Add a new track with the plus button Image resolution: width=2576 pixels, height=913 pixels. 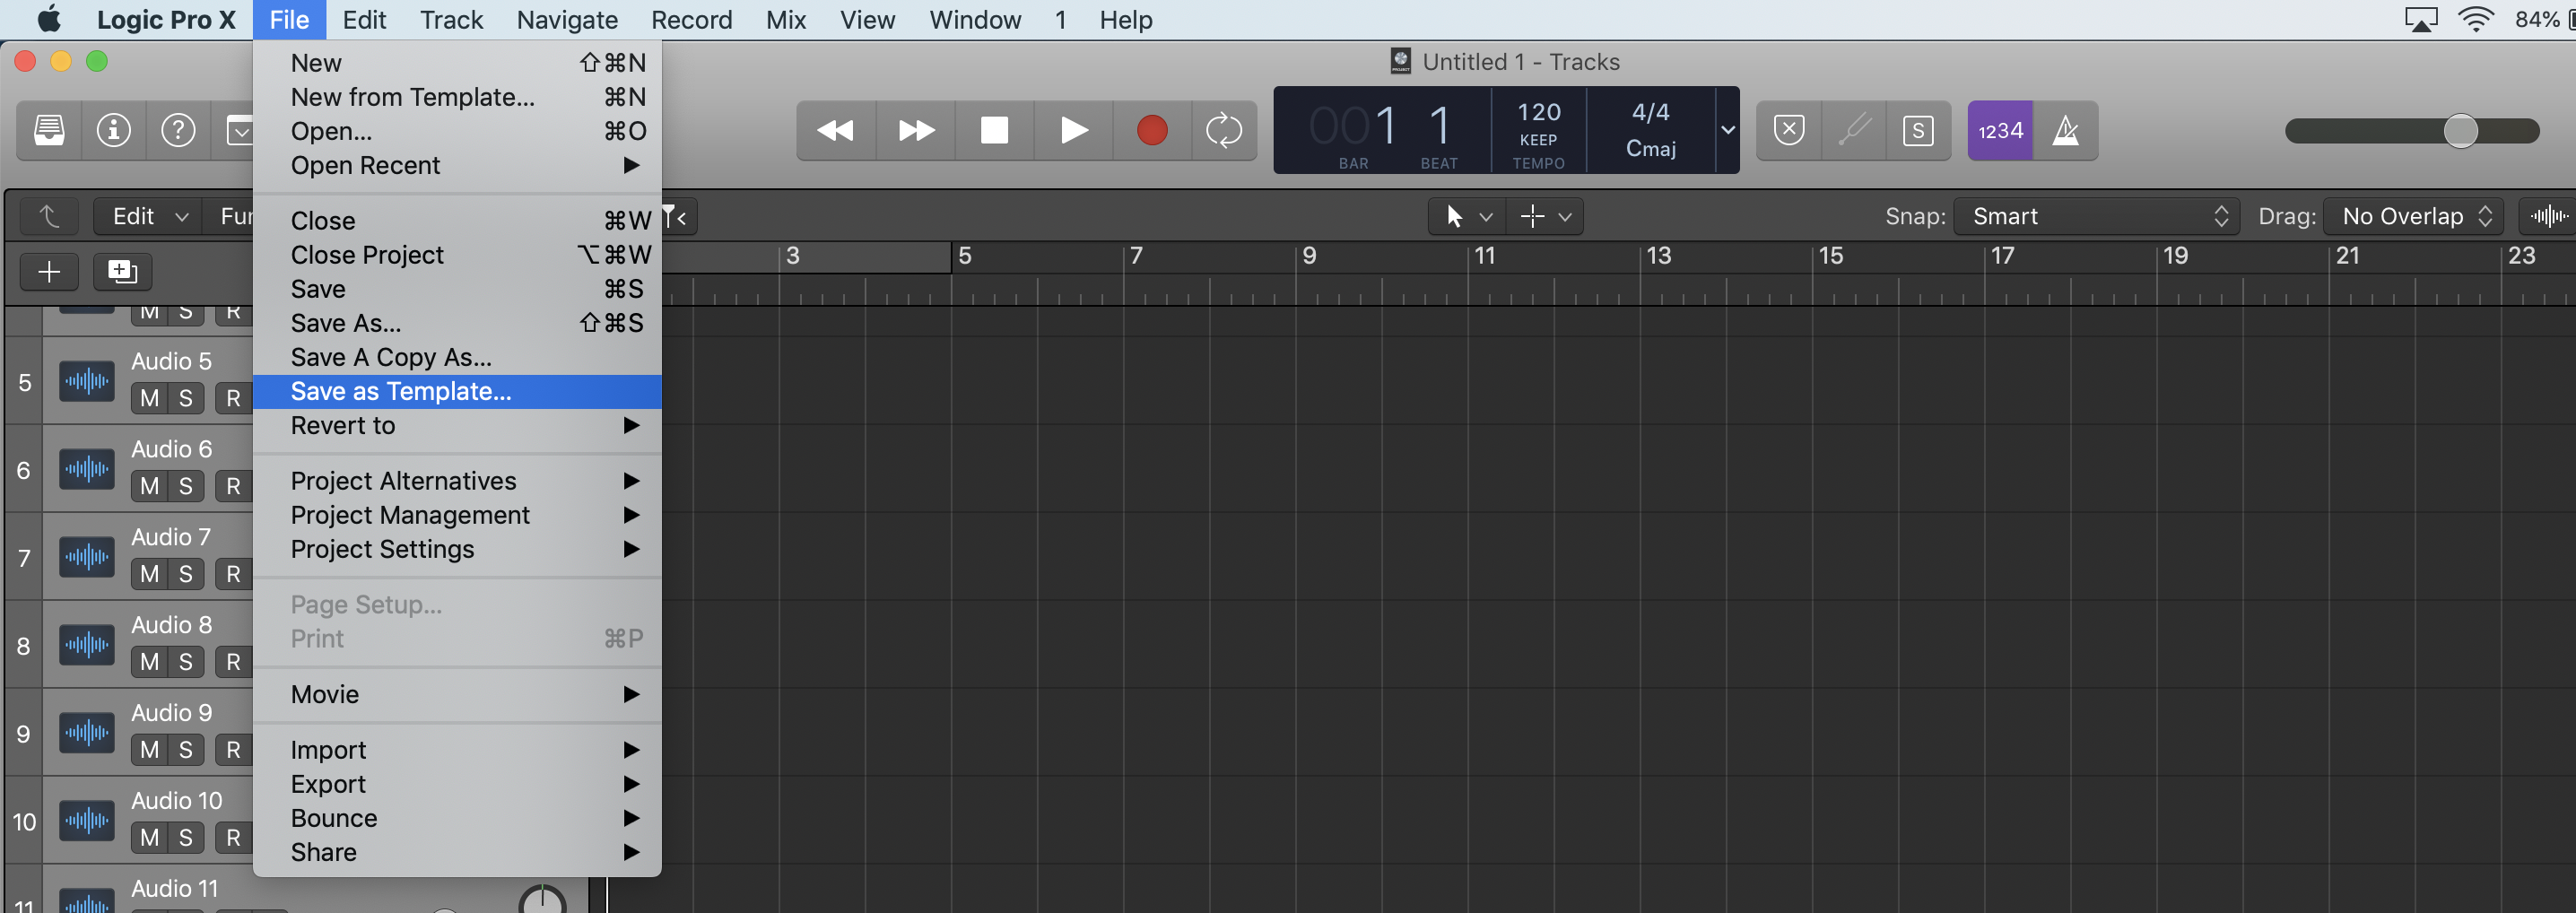[48, 271]
